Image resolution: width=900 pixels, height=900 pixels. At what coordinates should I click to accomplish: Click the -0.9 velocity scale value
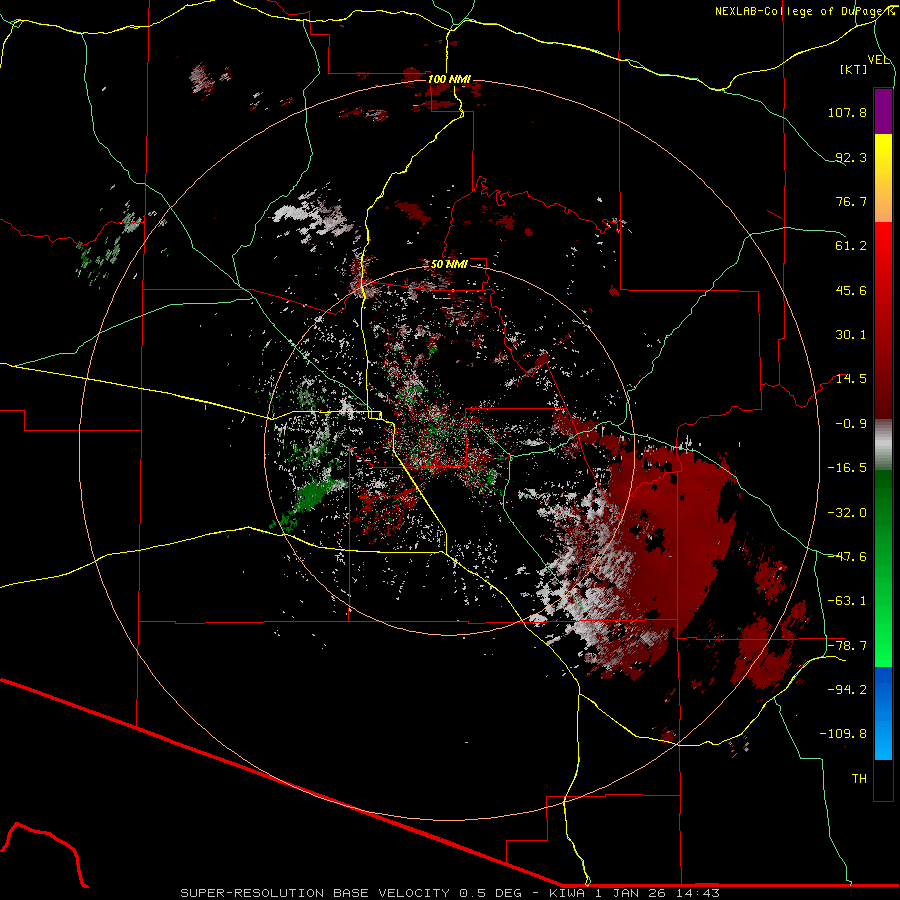pos(851,424)
